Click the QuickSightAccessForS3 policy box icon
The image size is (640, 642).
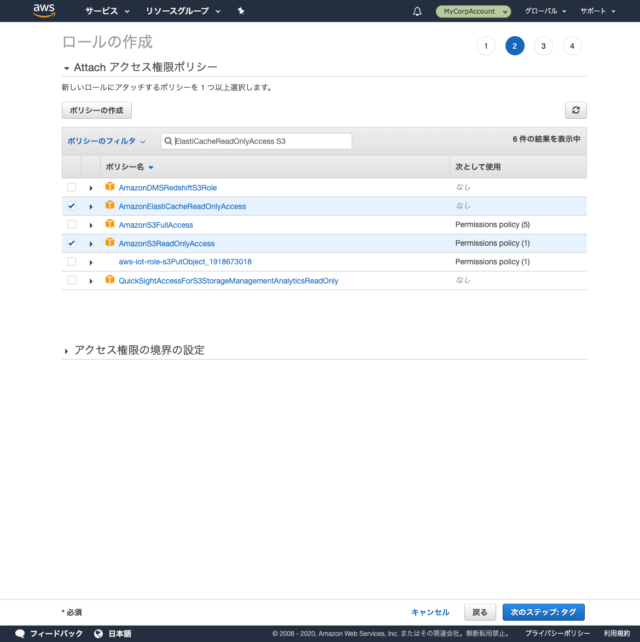[x=110, y=279]
